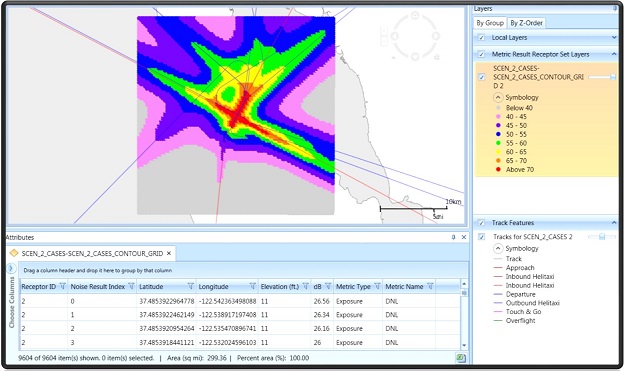Open the Metric Name column filter
Image resolution: width=625 pixels, height=371 pixels.
pyautogui.click(x=430, y=286)
